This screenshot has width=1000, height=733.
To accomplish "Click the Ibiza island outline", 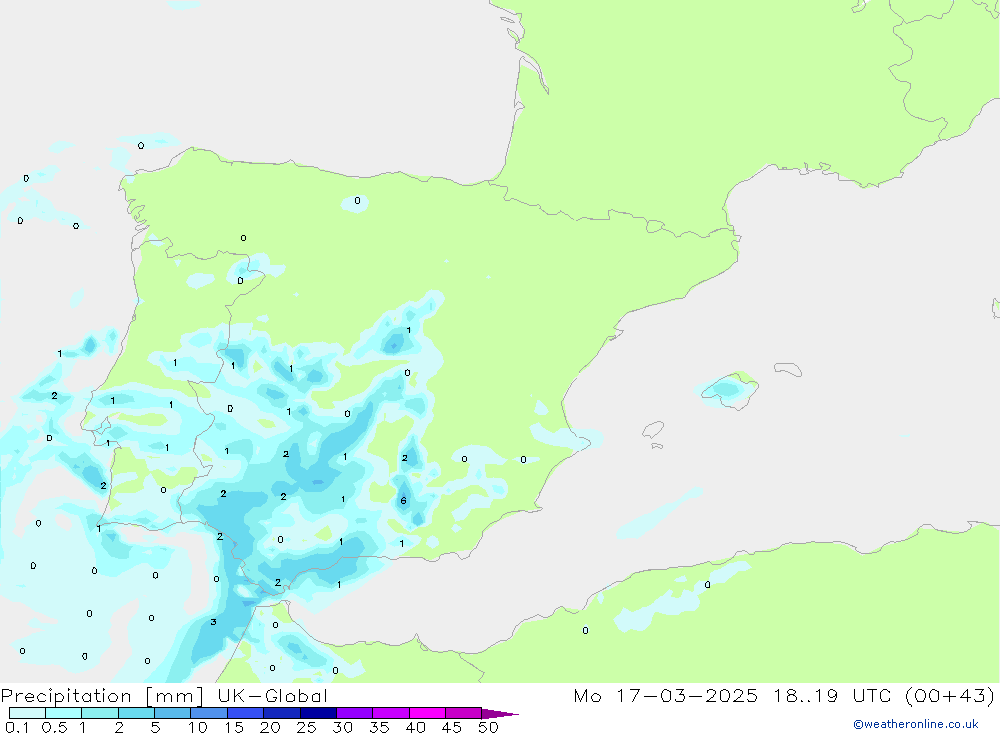I will tap(653, 430).
